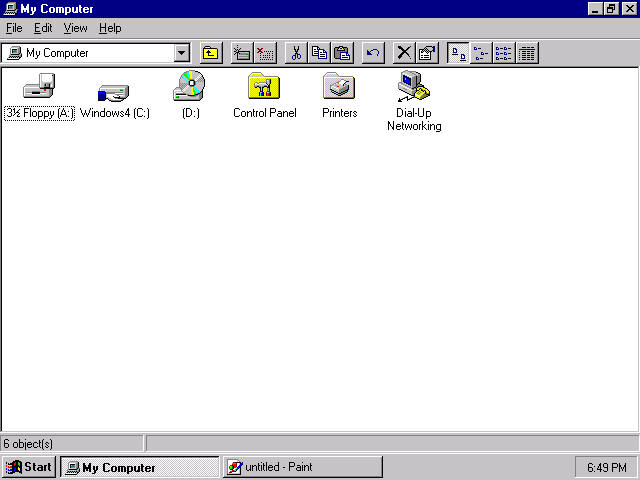Click the '6 object(s)' status bar text
The height and width of the screenshot is (480, 640).
(28, 444)
